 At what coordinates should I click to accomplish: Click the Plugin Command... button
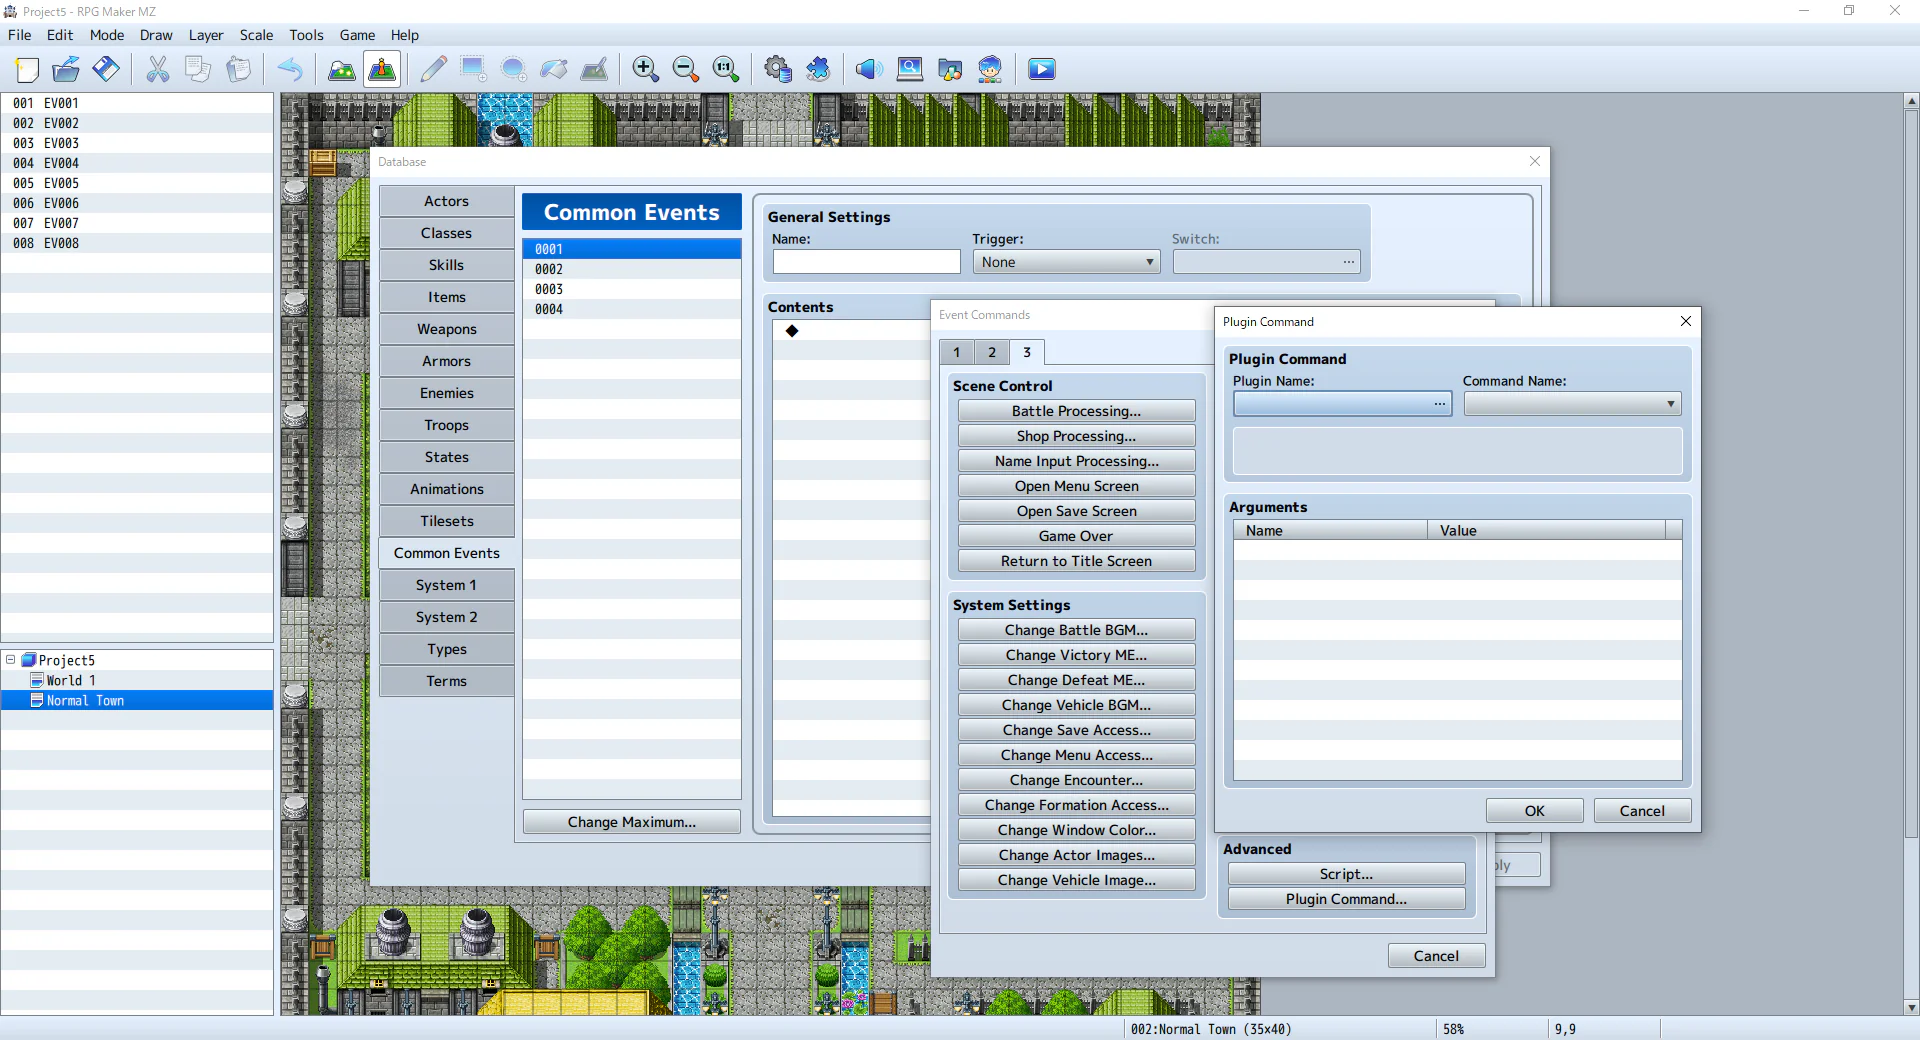tap(1346, 899)
